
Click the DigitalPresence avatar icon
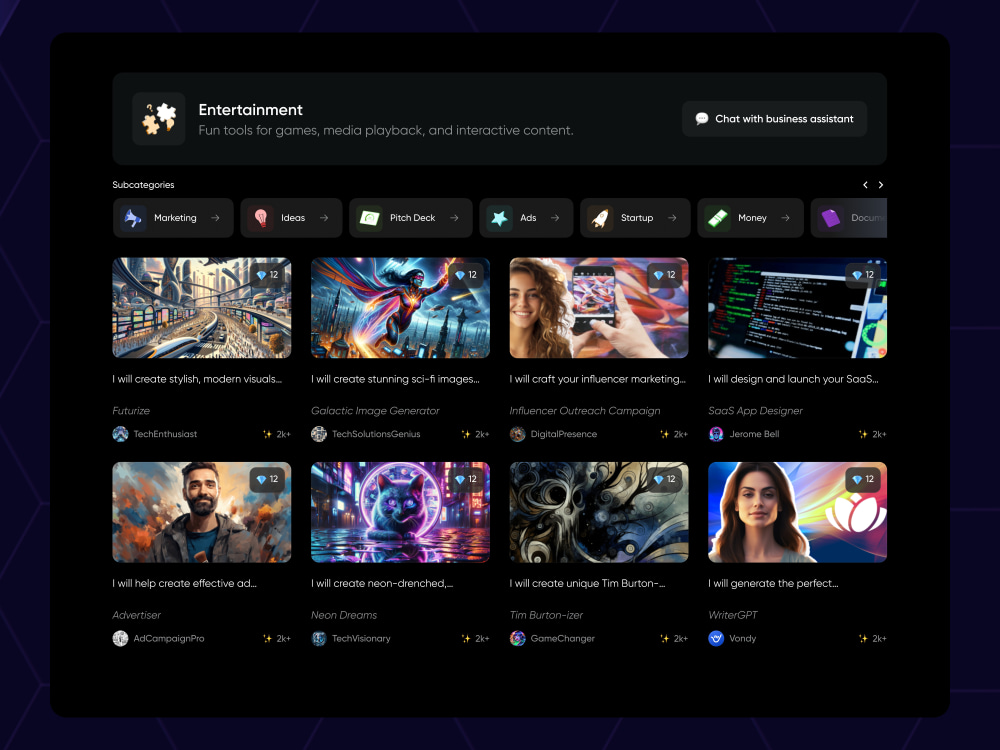click(x=517, y=434)
